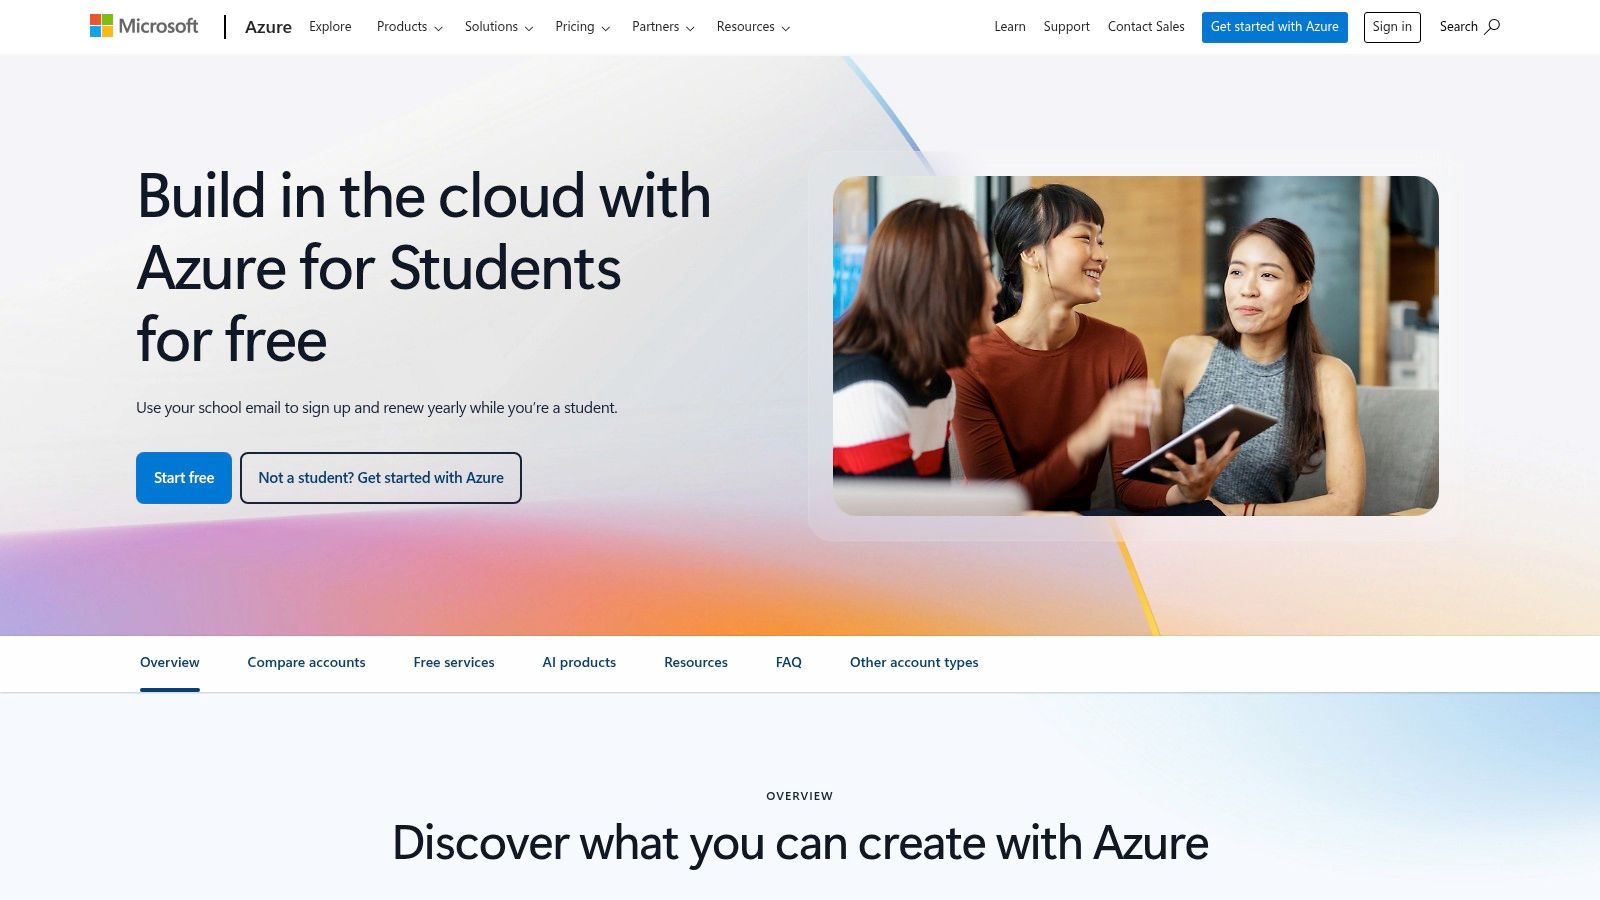Open the Learn link
The width and height of the screenshot is (1600, 900).
(x=1010, y=27)
